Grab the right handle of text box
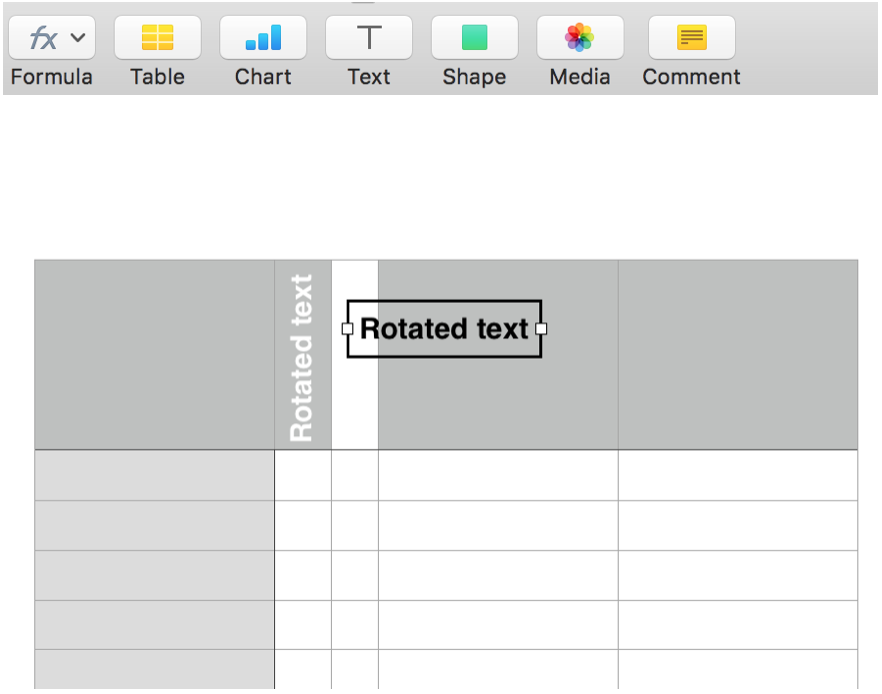The width and height of the screenshot is (882, 694). 541,329
